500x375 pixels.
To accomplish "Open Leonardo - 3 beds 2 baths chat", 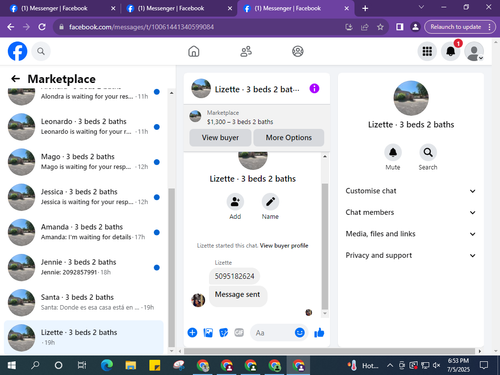I will (x=83, y=127).
